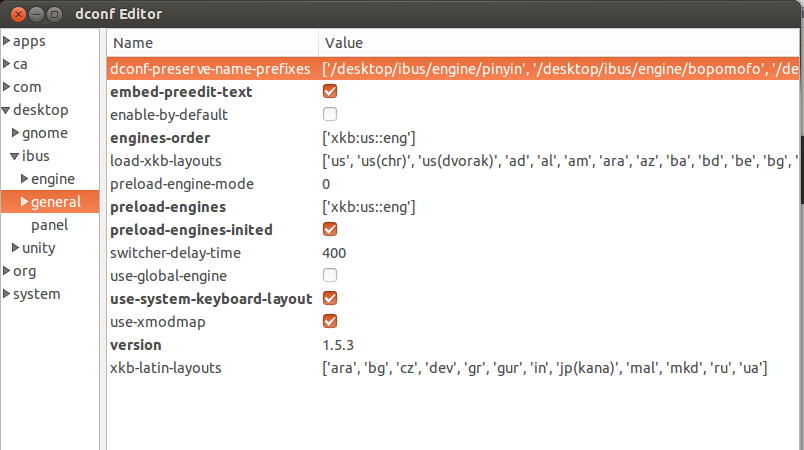Select the panel tree item
Screen dimensions: 804x450
point(49,225)
